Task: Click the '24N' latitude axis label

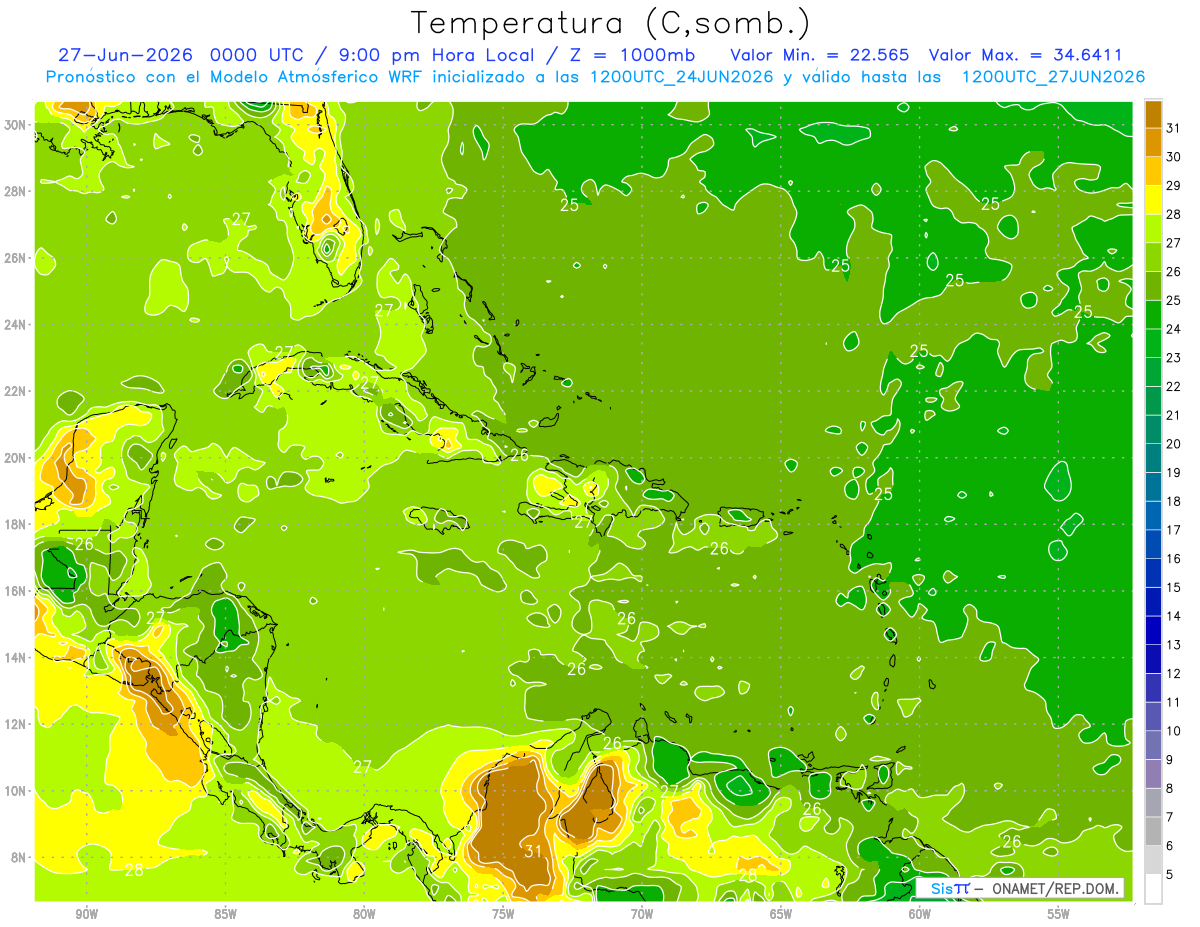Action: (15, 325)
